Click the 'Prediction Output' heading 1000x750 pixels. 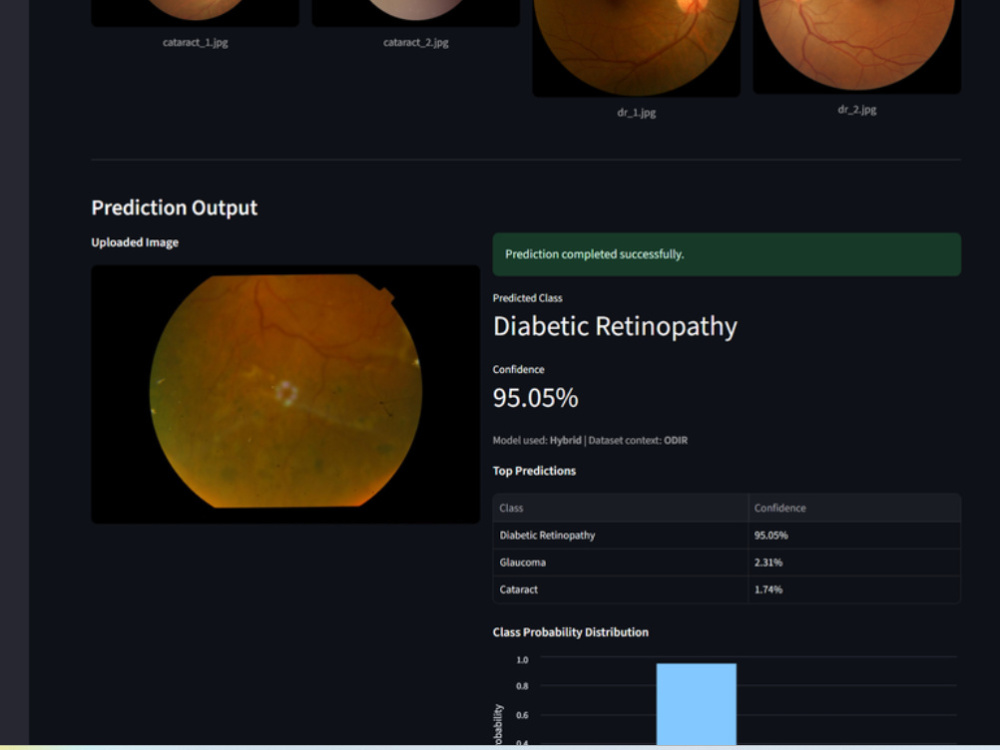coord(174,208)
